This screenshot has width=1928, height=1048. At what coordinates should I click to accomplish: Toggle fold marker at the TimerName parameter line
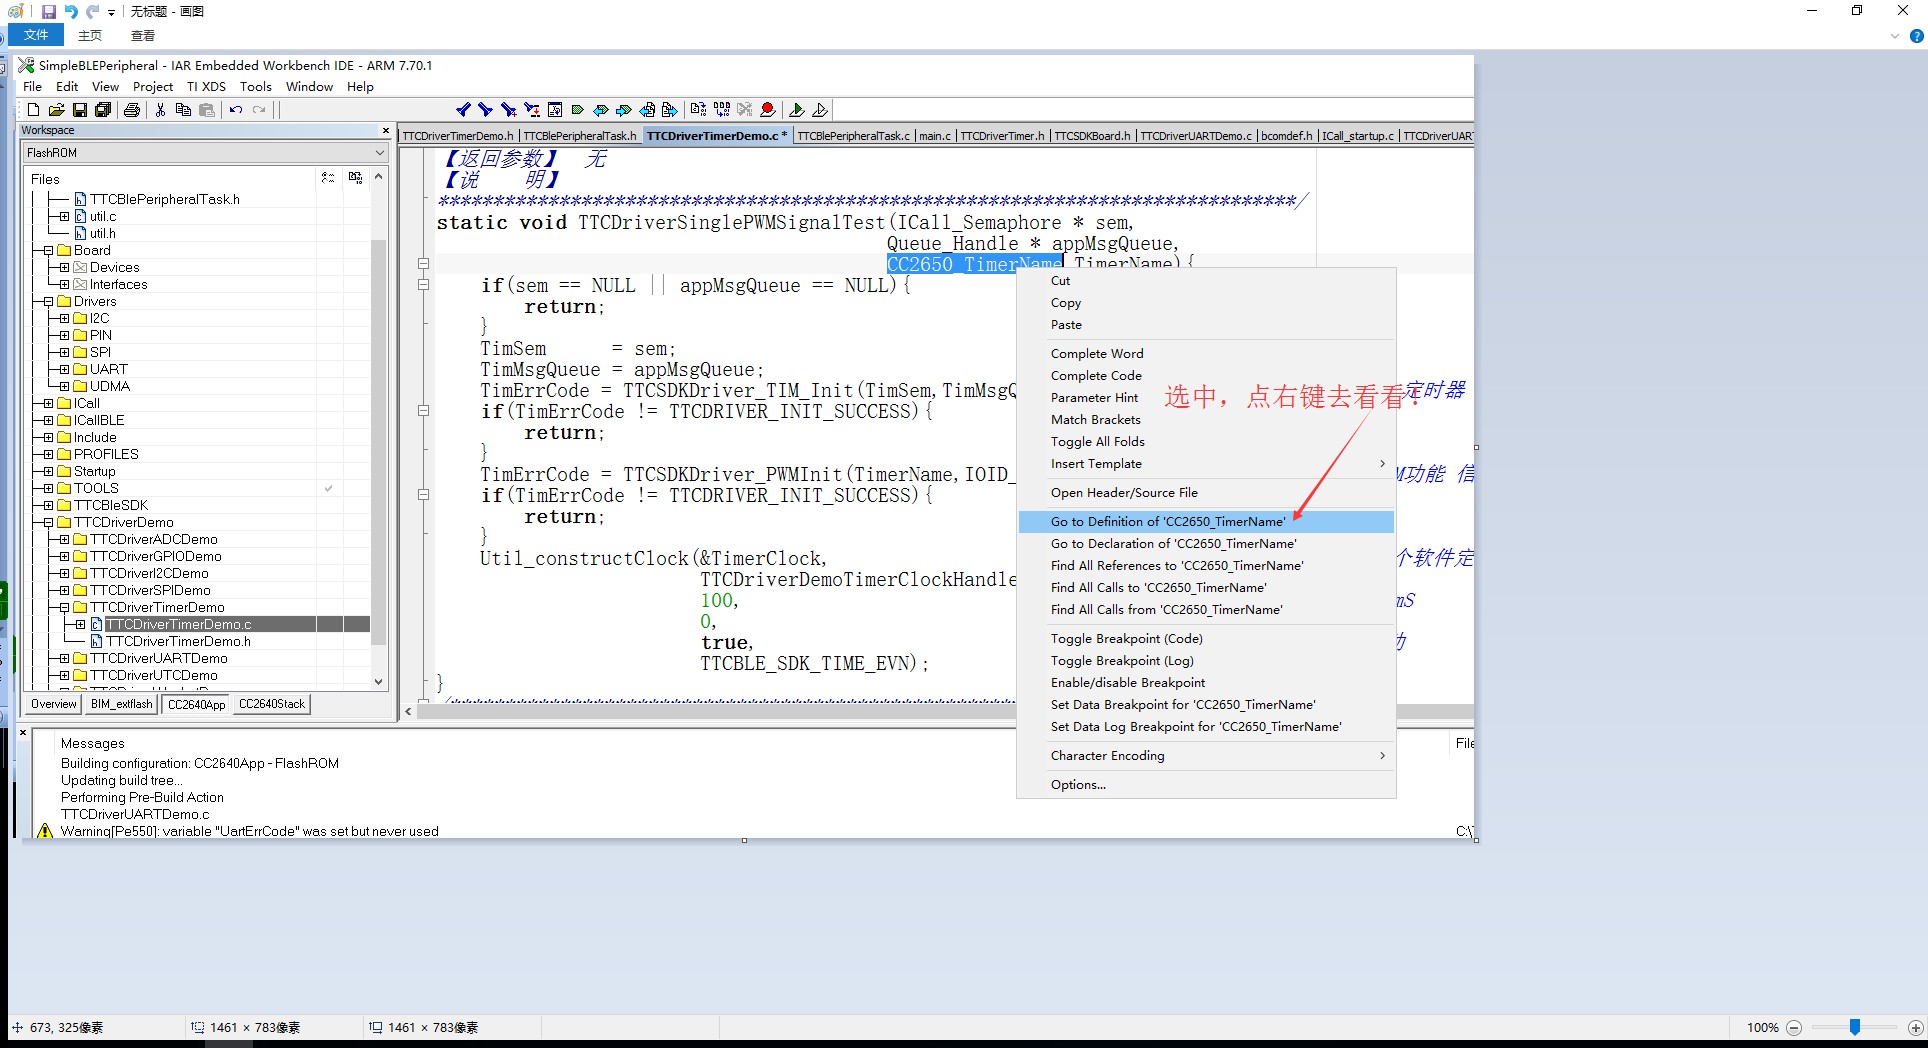coord(423,264)
